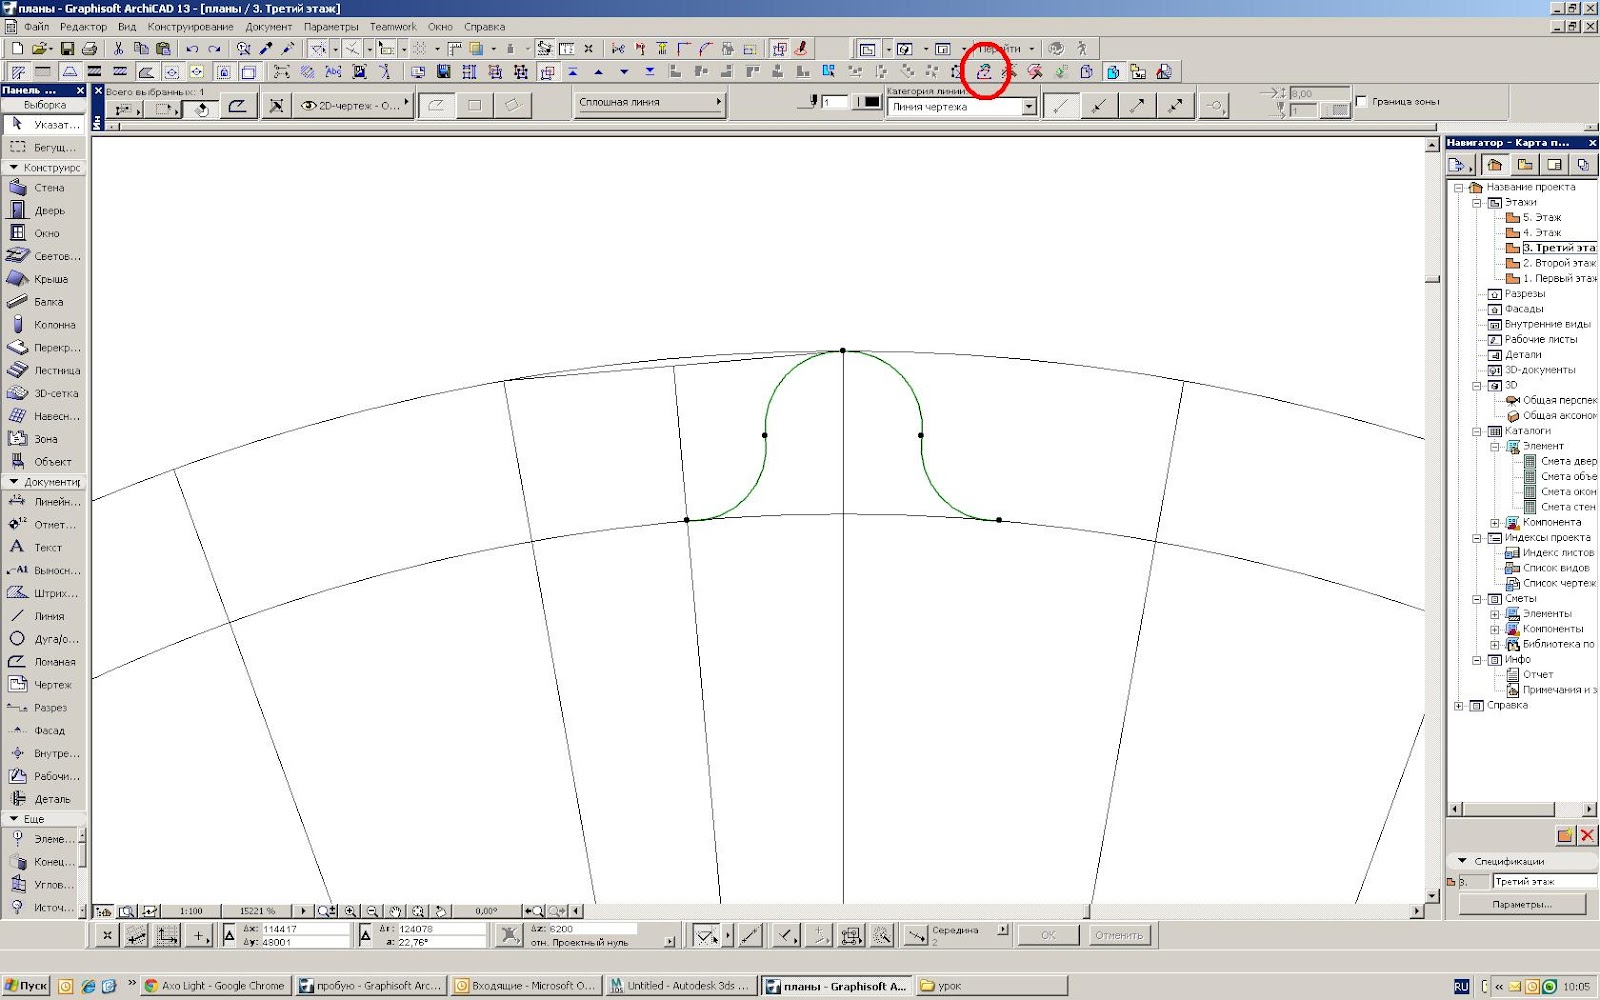Paste with the clipboard icon
1600x1000 pixels.
tap(163, 48)
